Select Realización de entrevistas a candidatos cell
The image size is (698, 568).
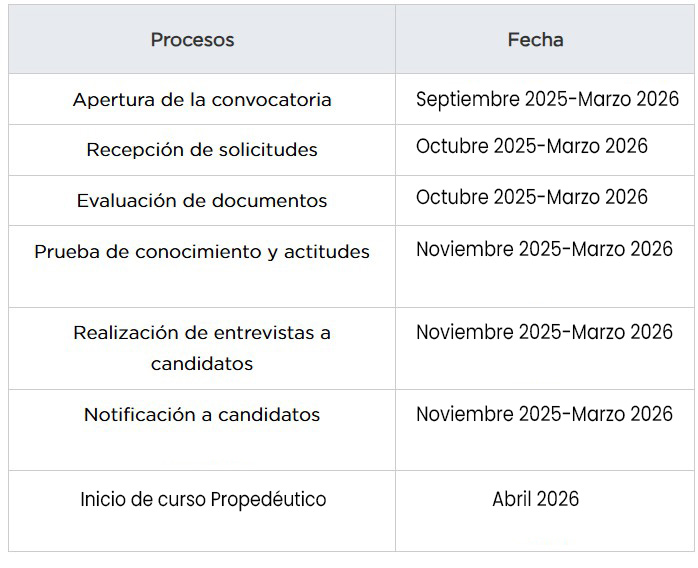pyautogui.click(x=202, y=348)
